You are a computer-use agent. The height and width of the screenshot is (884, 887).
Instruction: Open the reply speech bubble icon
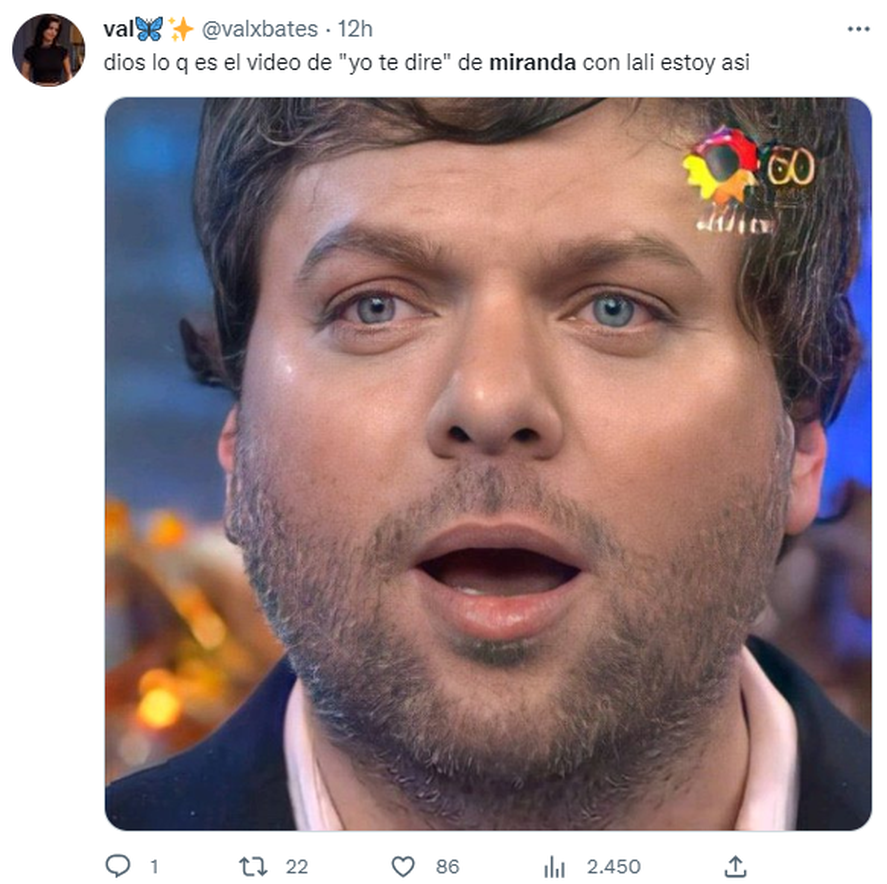(118, 866)
